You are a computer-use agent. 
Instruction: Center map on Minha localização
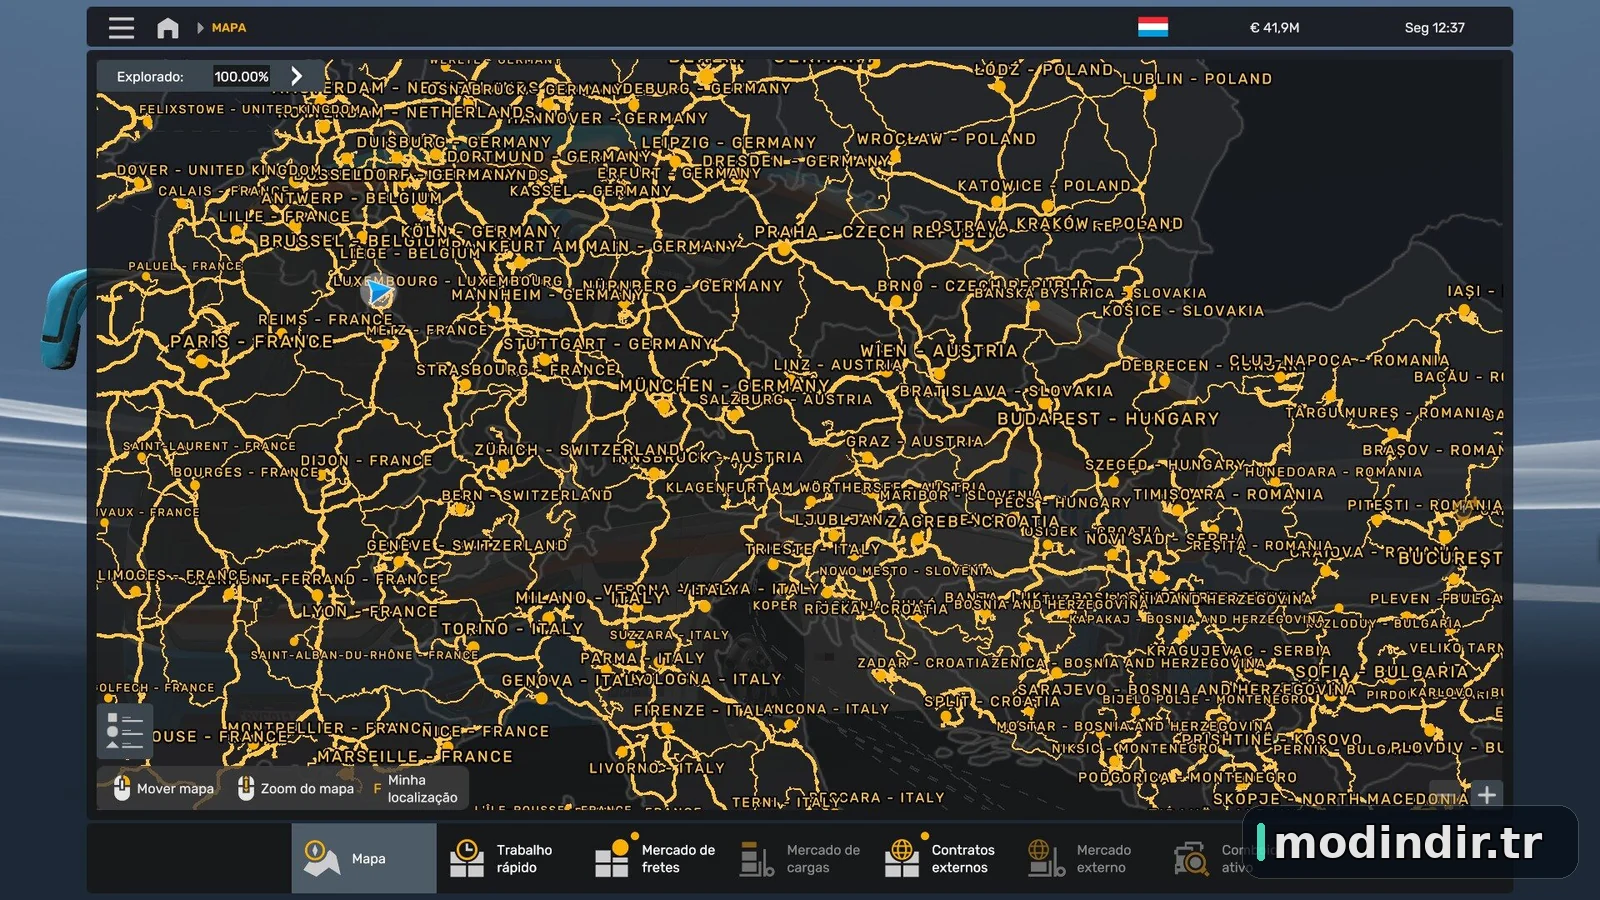tap(416, 789)
